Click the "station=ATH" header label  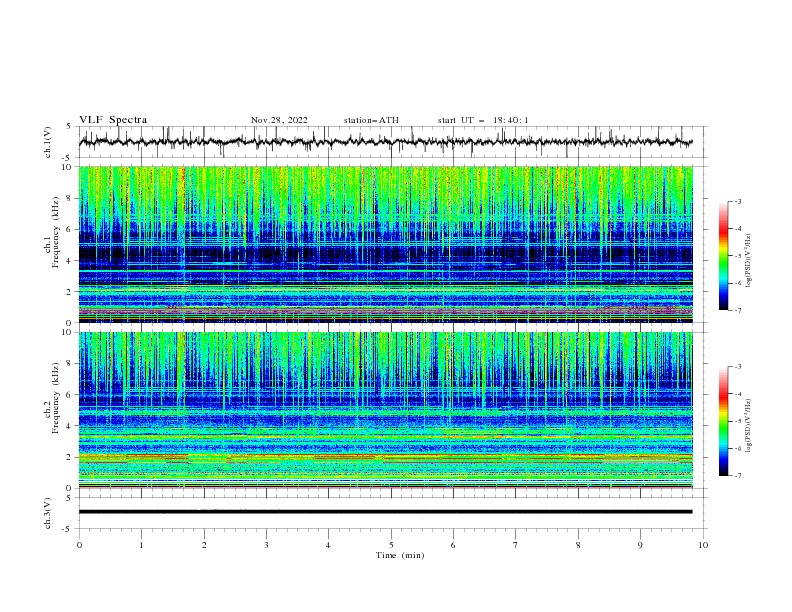(371, 120)
